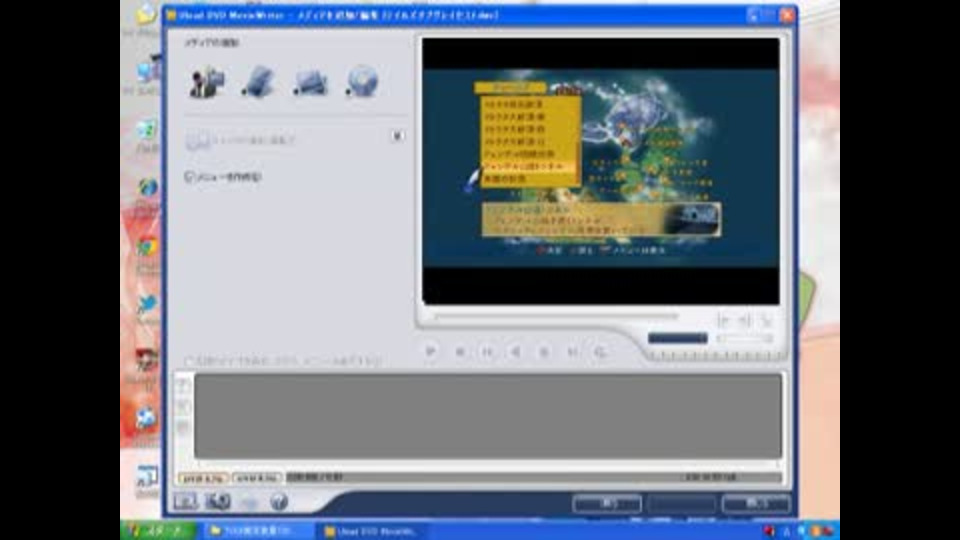Open the Google Chrome desktop icon
Screen dimensions: 960x540
(147, 247)
